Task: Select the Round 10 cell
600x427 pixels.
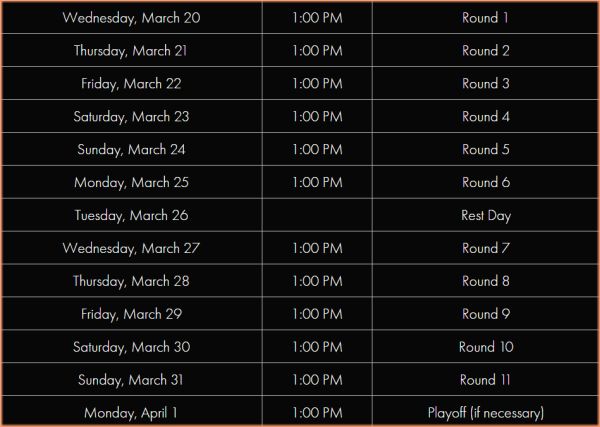Action: [485, 347]
